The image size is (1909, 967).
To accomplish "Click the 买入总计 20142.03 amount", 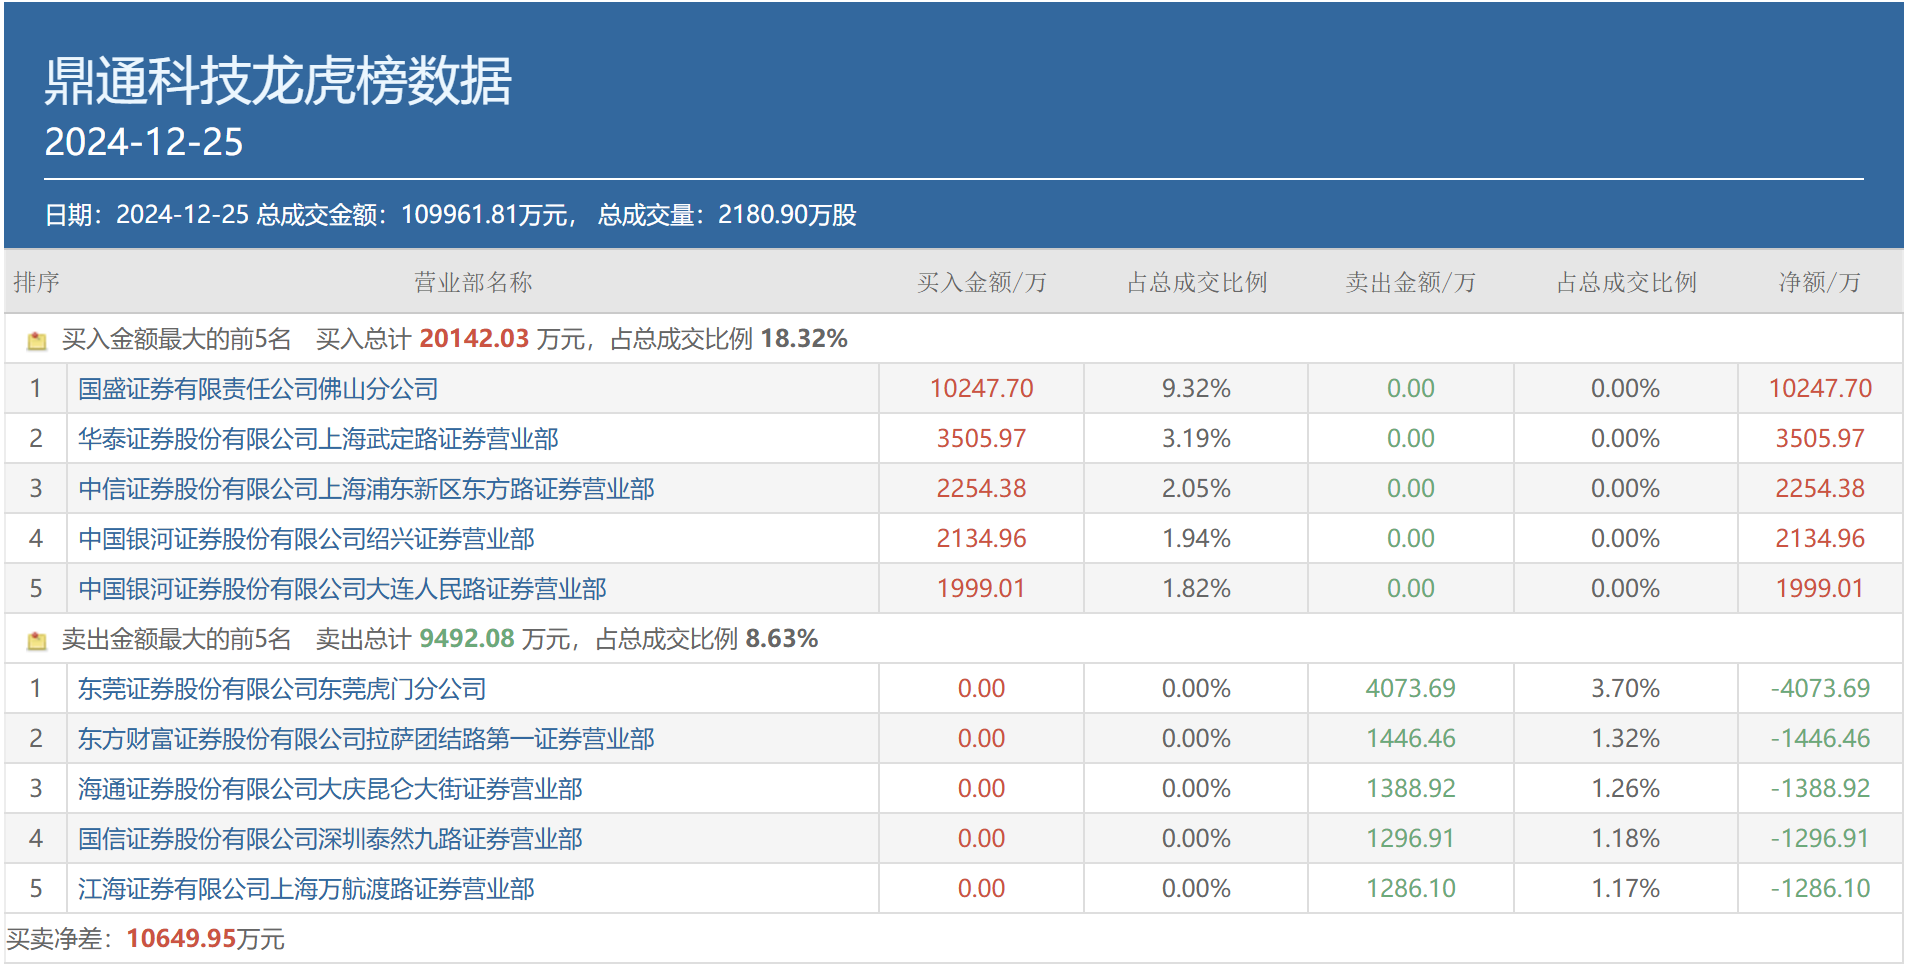I will click(473, 339).
